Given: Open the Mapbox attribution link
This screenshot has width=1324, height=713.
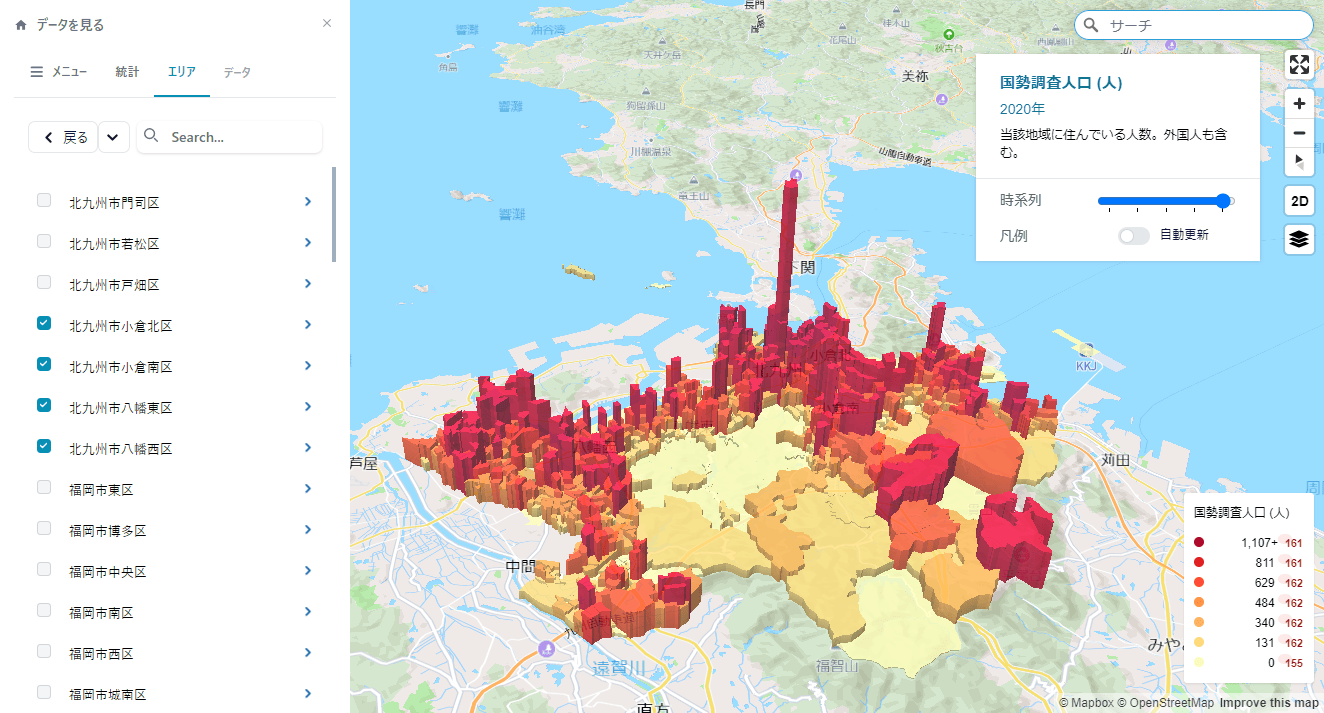Looking at the screenshot, I should (1086, 703).
